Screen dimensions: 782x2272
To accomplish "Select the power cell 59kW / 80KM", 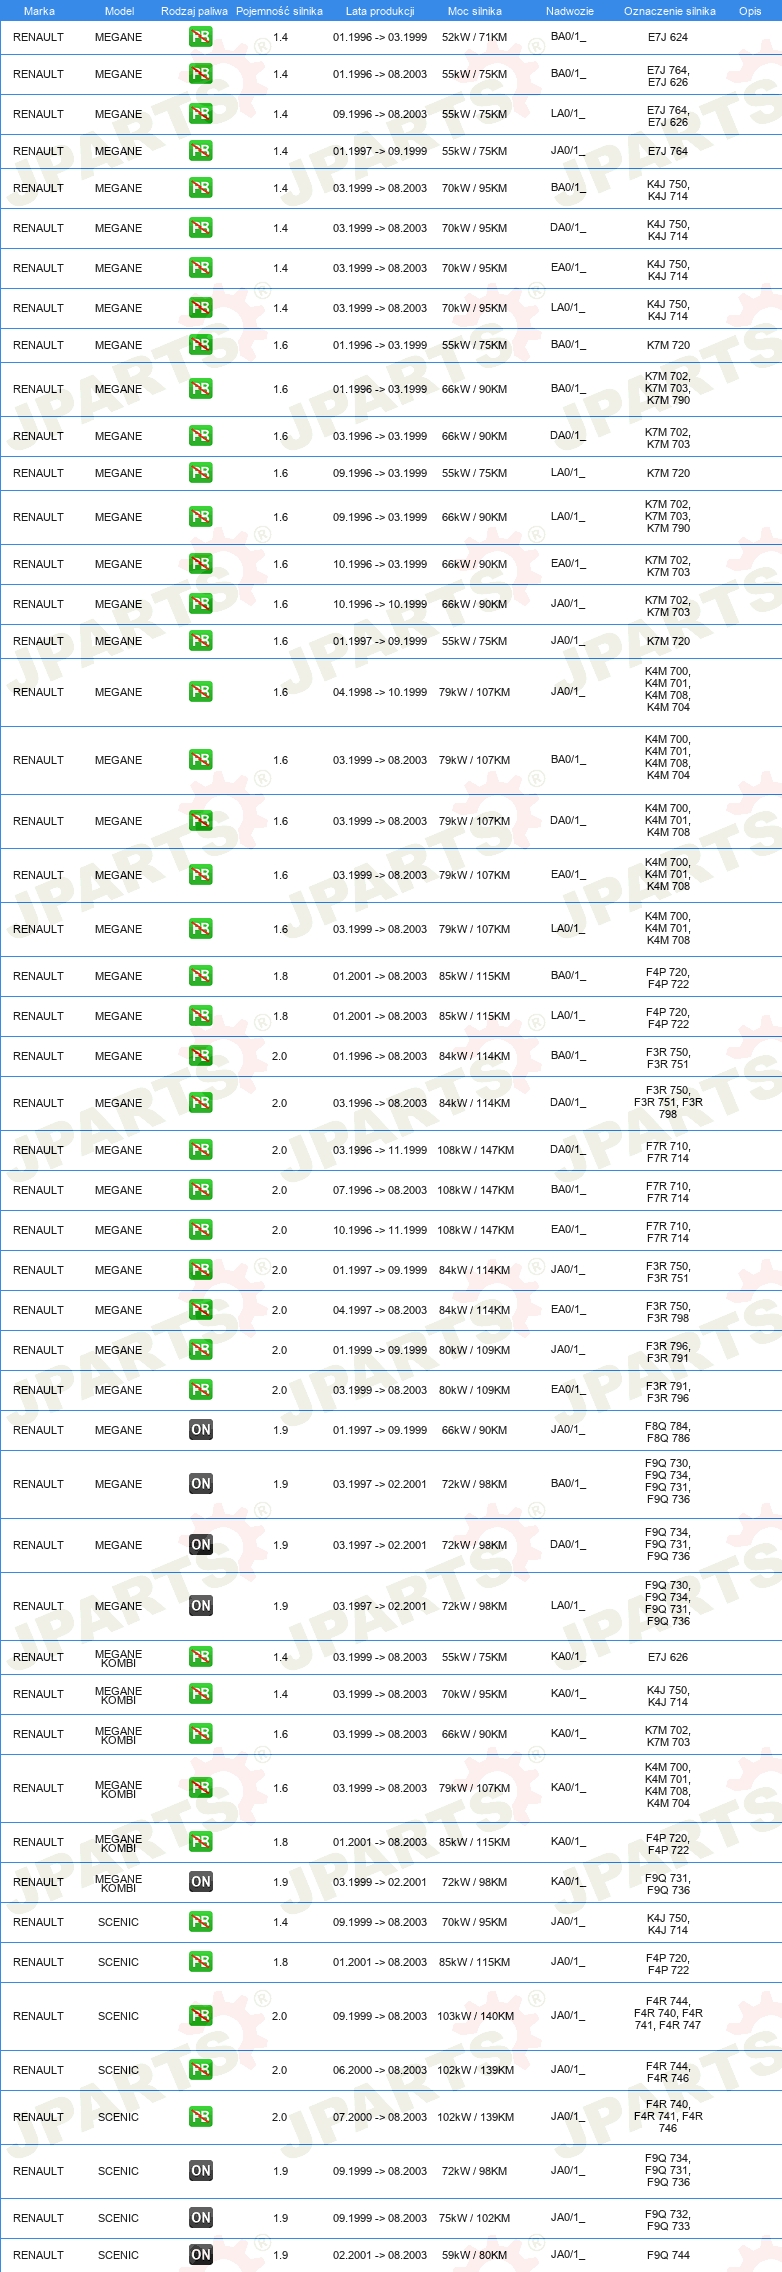I will tap(475, 2255).
